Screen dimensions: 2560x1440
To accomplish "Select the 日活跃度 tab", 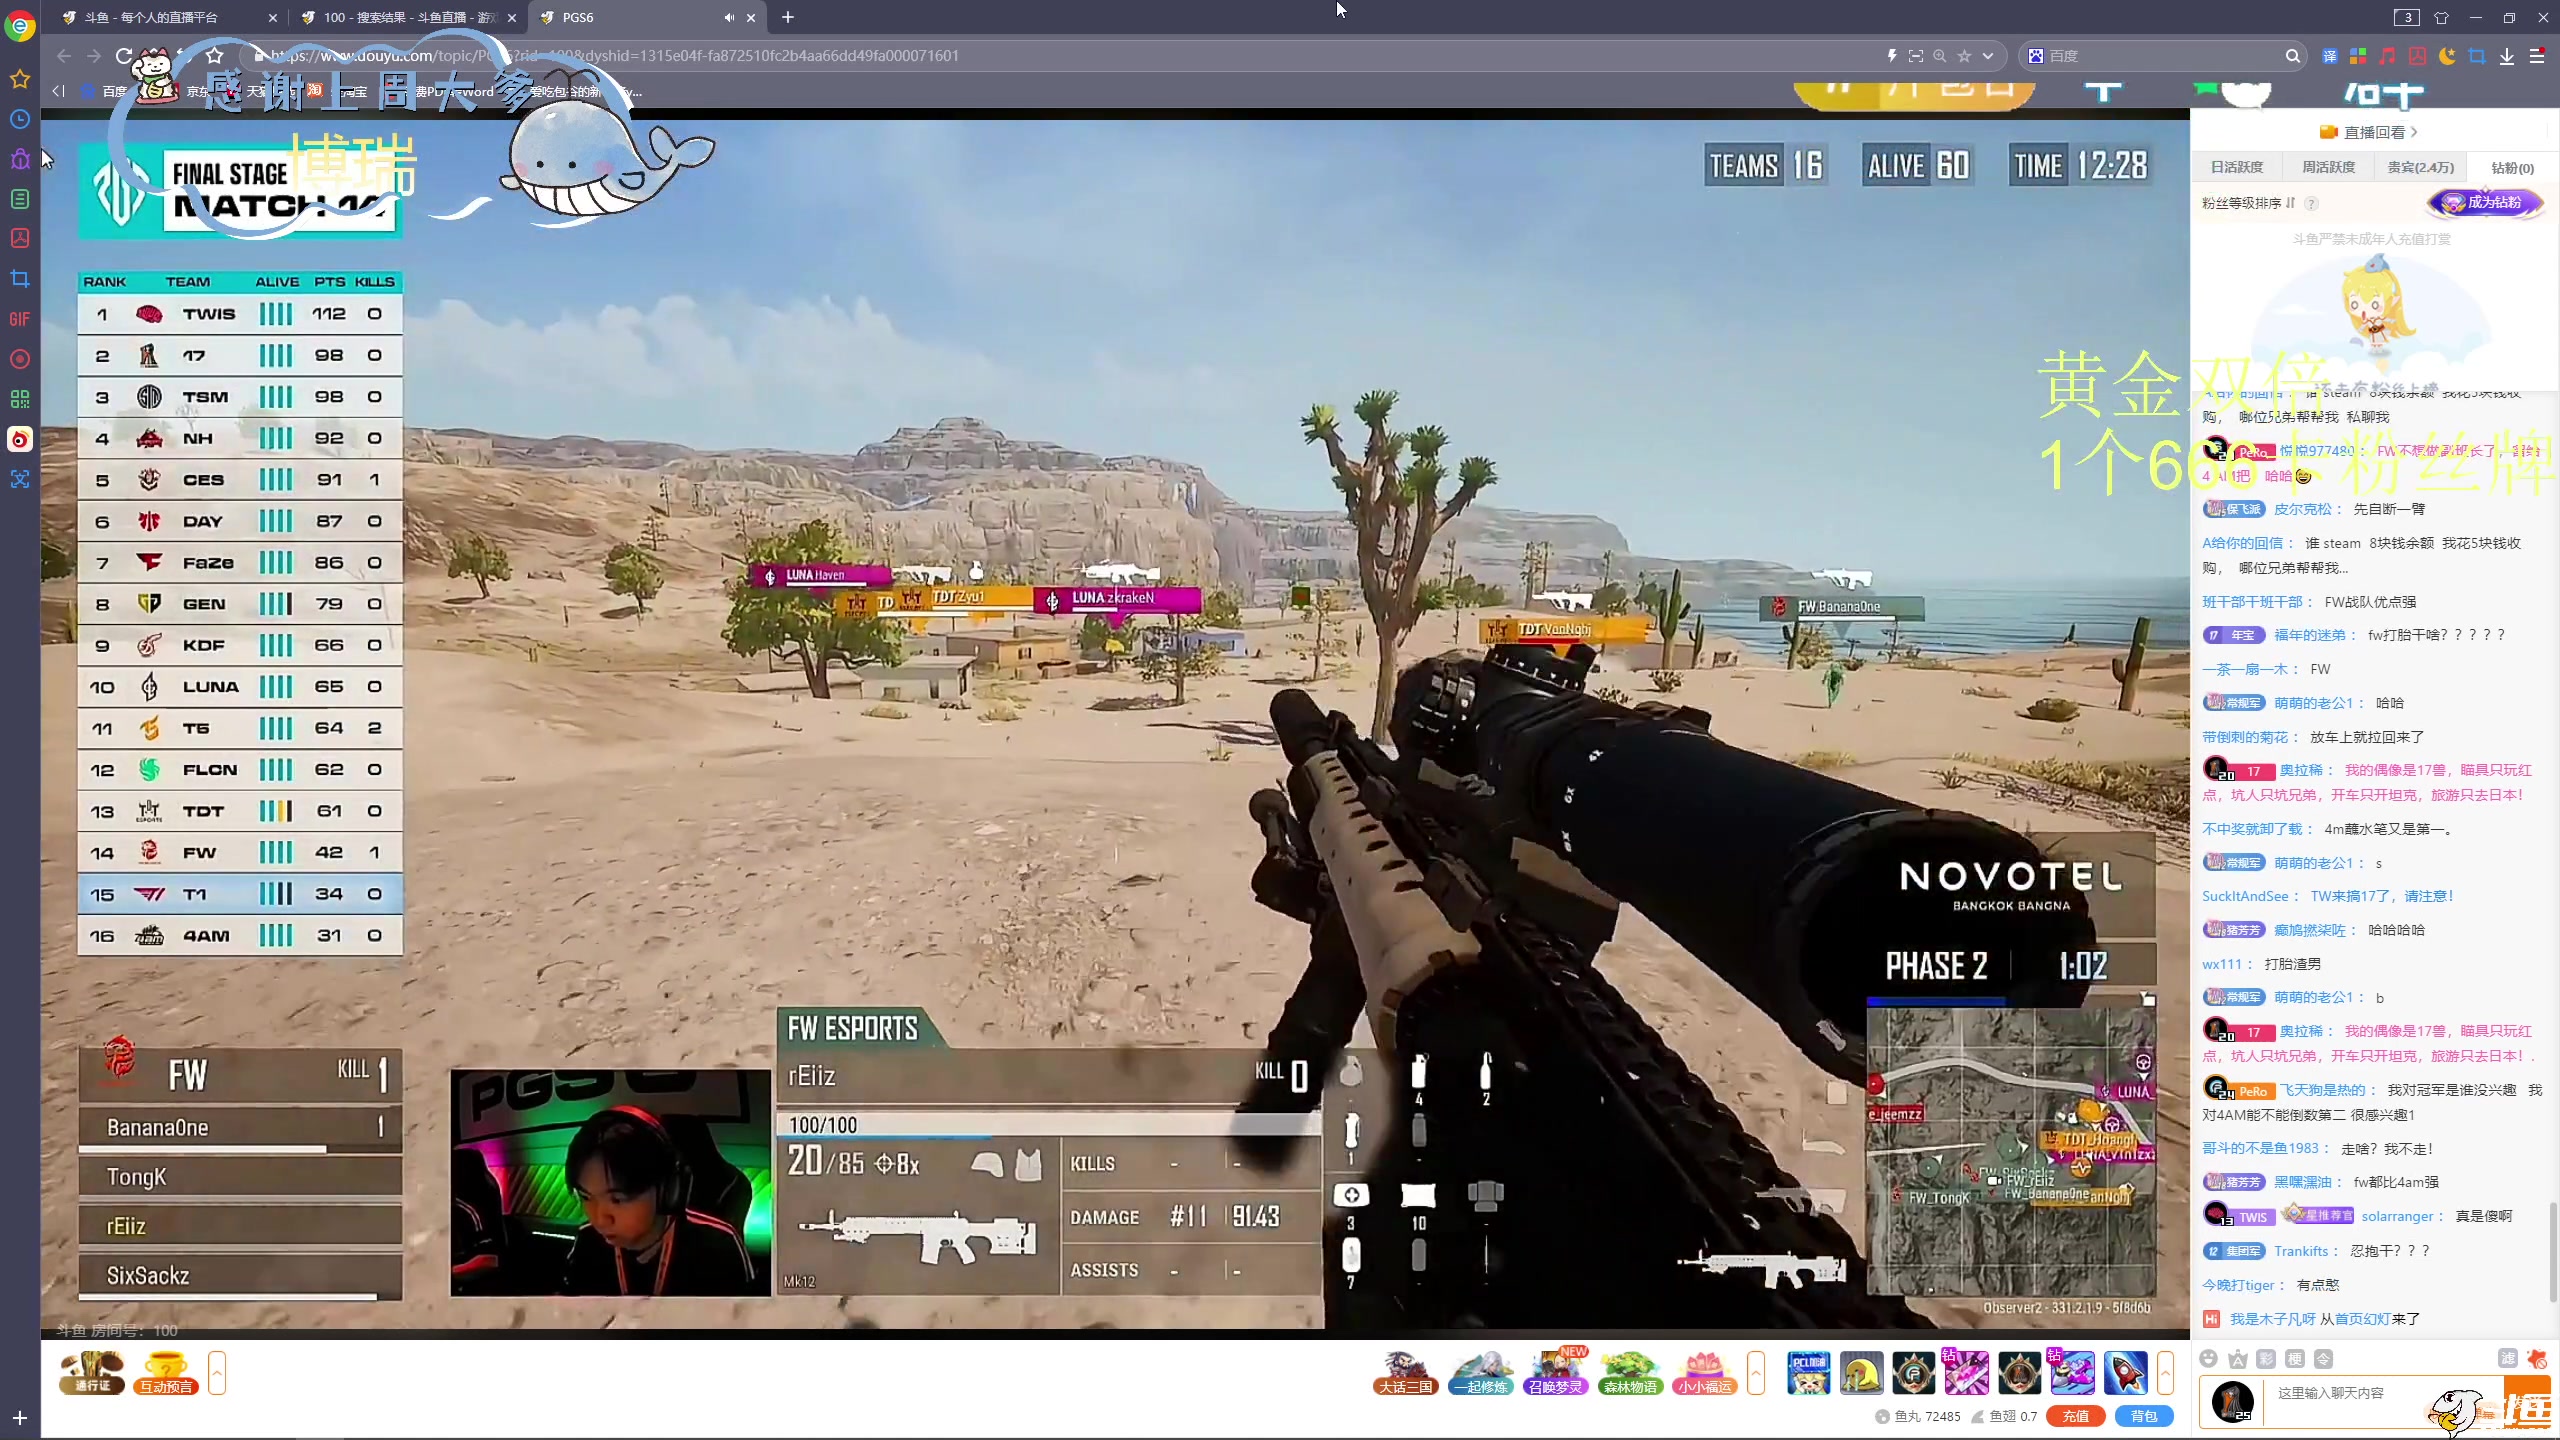I will [2236, 167].
